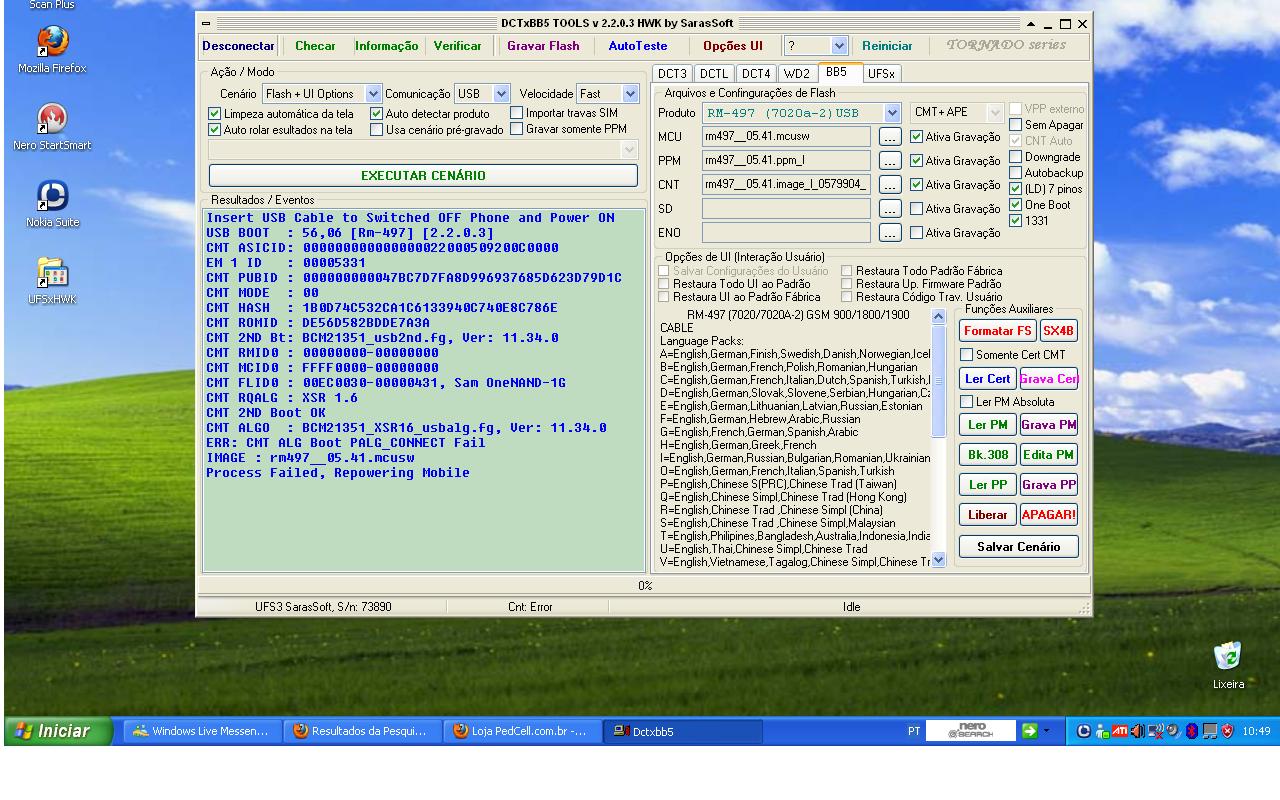Enable SD Ativa Gravação checkbox

click(x=916, y=209)
